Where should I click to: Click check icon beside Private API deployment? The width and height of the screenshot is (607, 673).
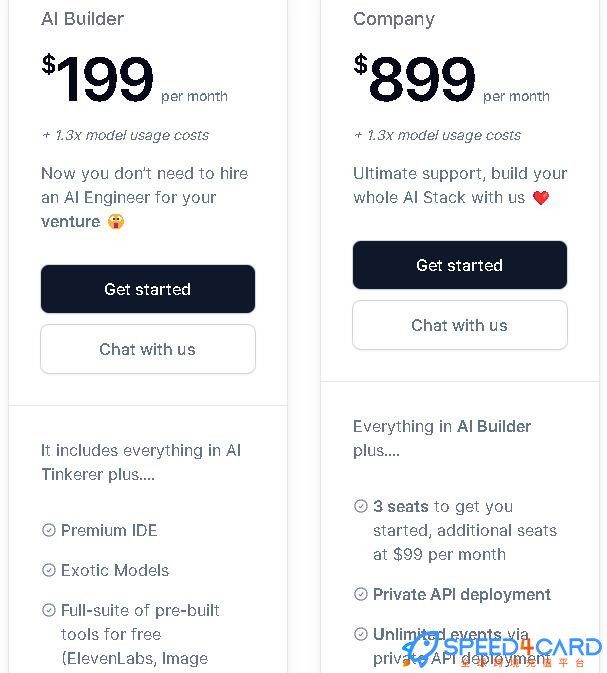coord(361,594)
